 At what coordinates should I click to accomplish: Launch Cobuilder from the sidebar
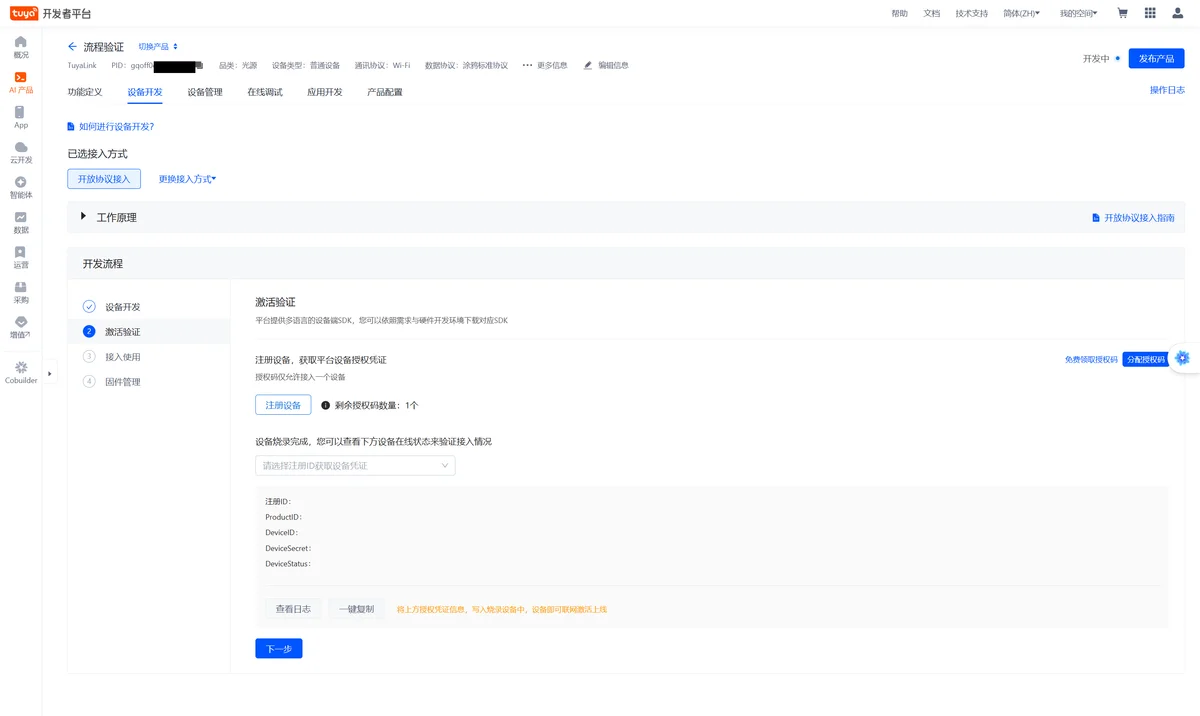[21, 372]
